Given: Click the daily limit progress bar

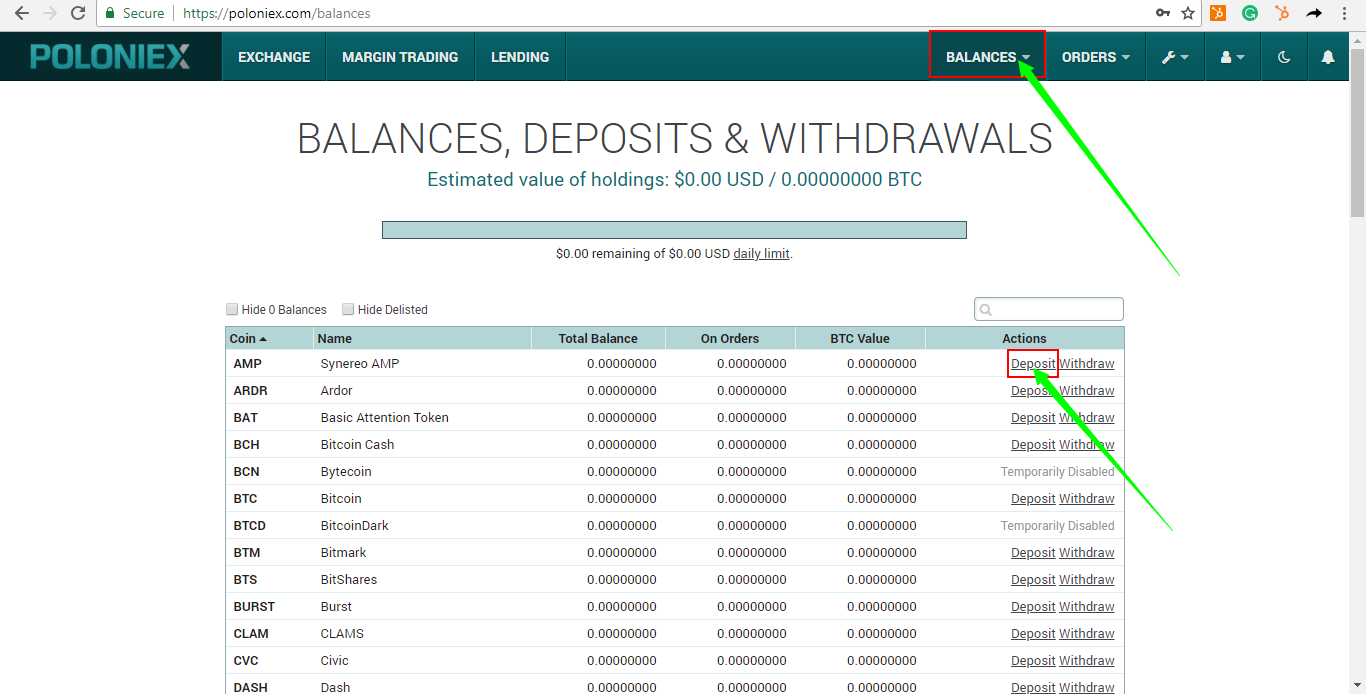Looking at the screenshot, I should coord(674,230).
